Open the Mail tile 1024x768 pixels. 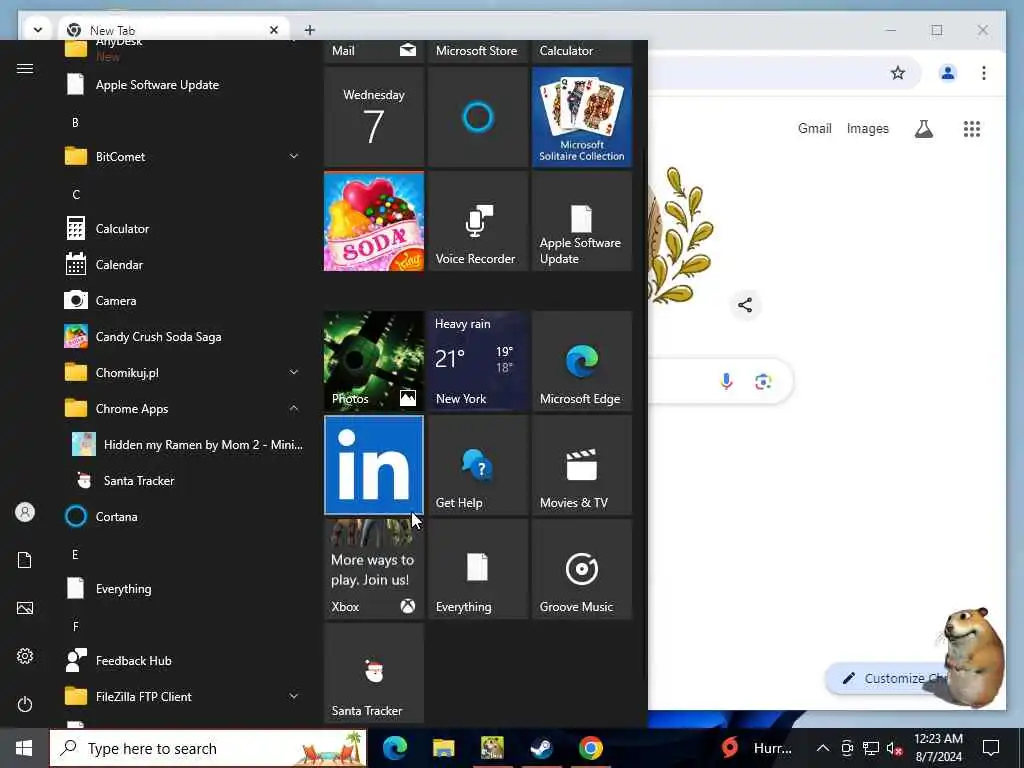pyautogui.click(x=374, y=51)
